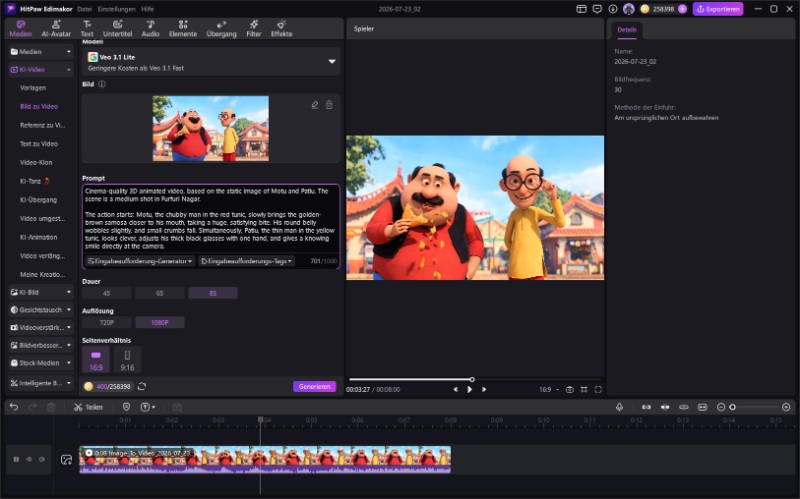Select the 6S duration option
The width and height of the screenshot is (800, 499).
pos(160,293)
